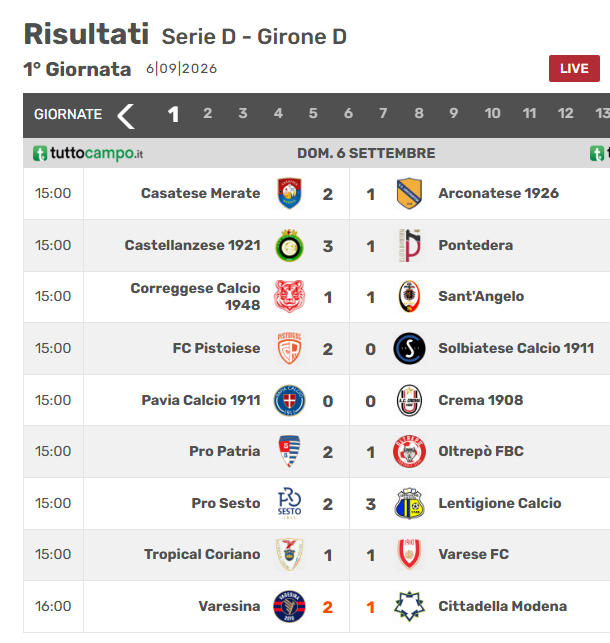This screenshot has width=610, height=643.
Task: Open the Pontedera team link
Action: tap(476, 245)
